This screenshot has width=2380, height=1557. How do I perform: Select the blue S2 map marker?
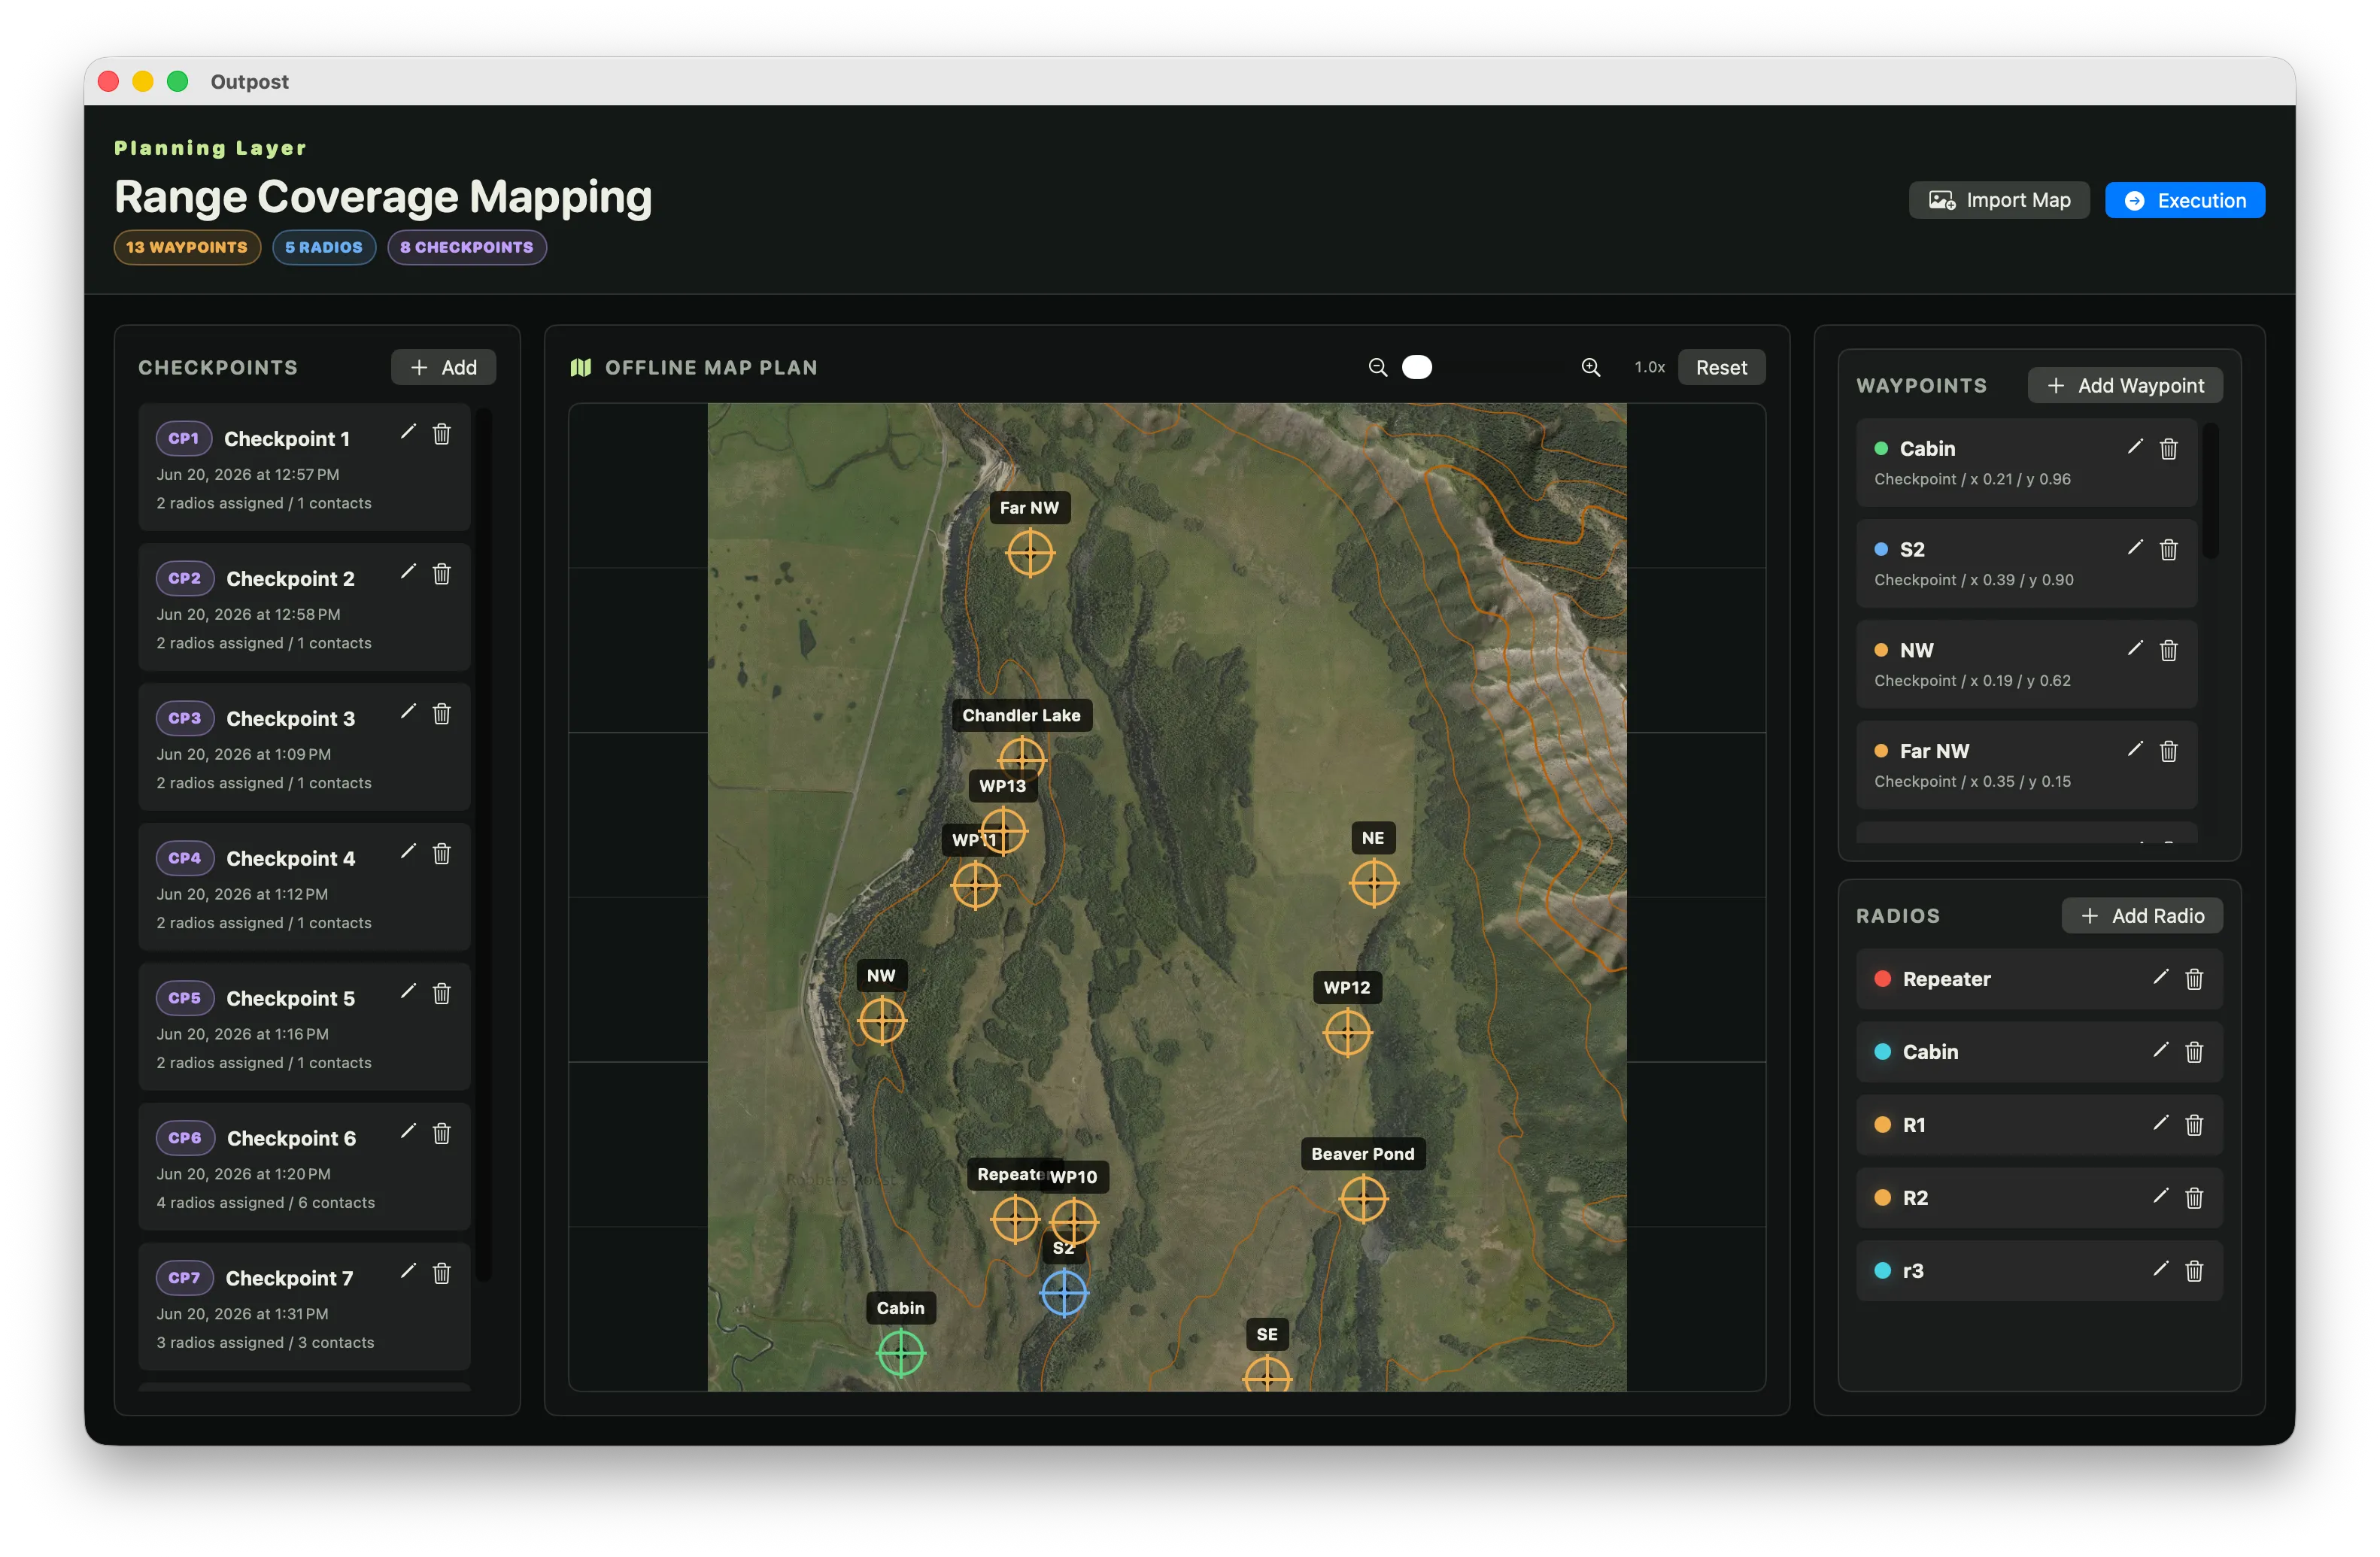(1064, 1293)
